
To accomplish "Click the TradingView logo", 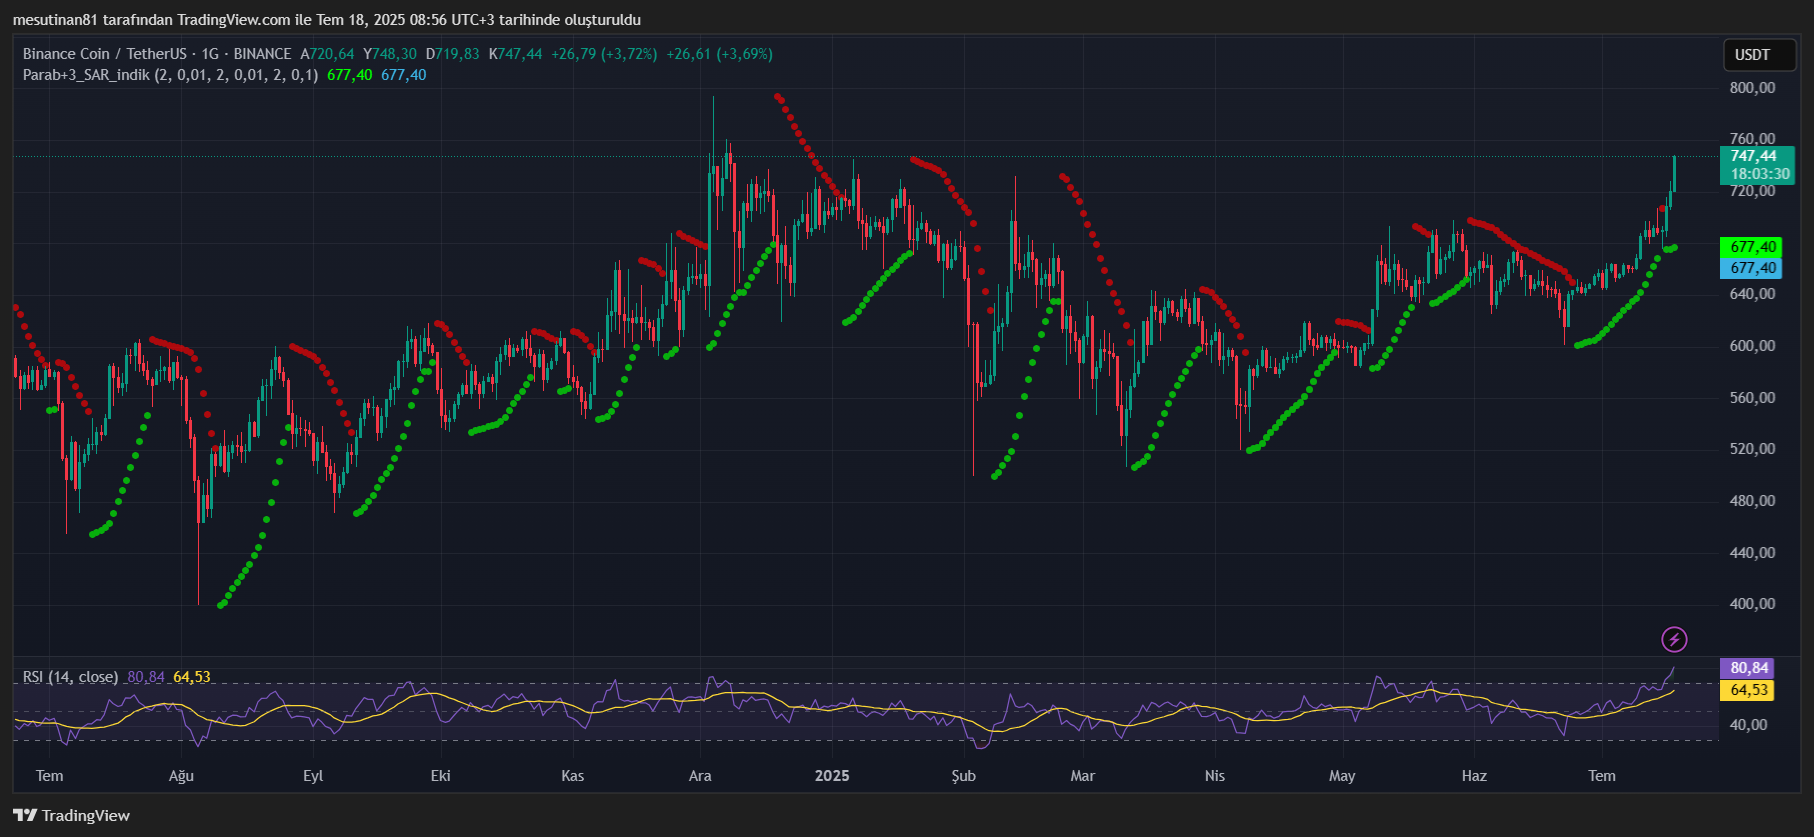I will (x=72, y=815).
